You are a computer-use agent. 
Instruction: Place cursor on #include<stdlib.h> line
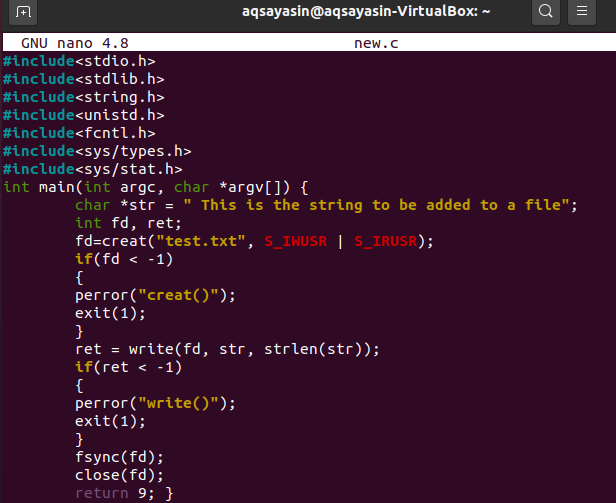click(x=84, y=79)
